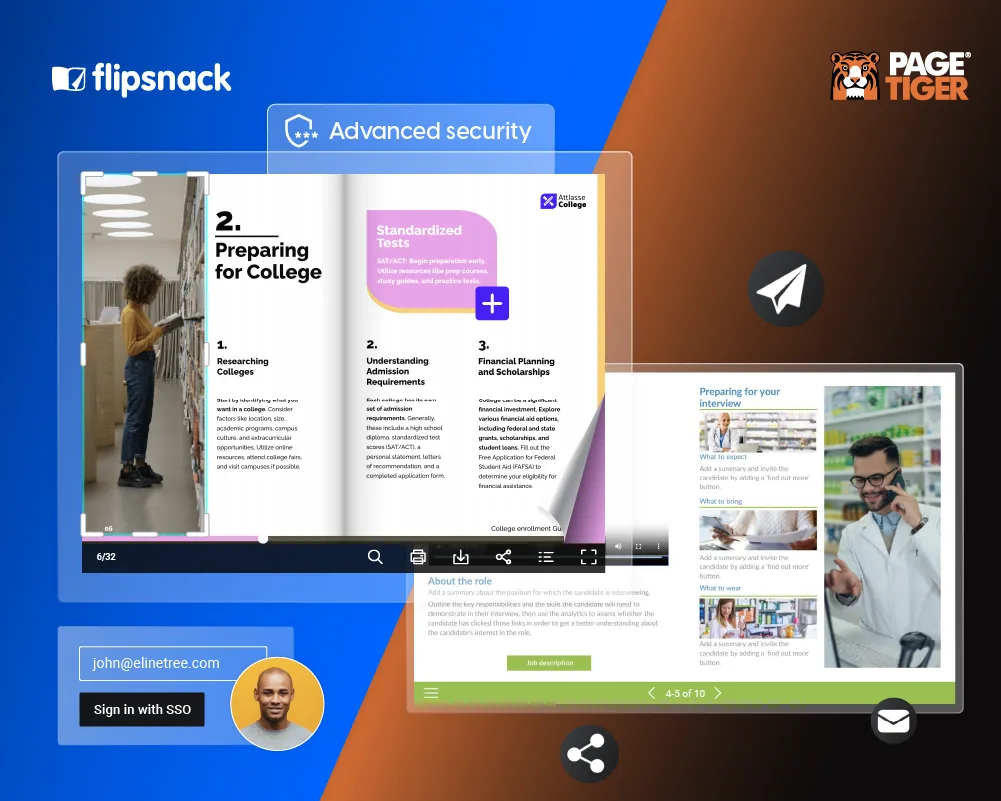
Task: Open share options in the flipbook toolbar
Action: pyautogui.click(x=504, y=557)
